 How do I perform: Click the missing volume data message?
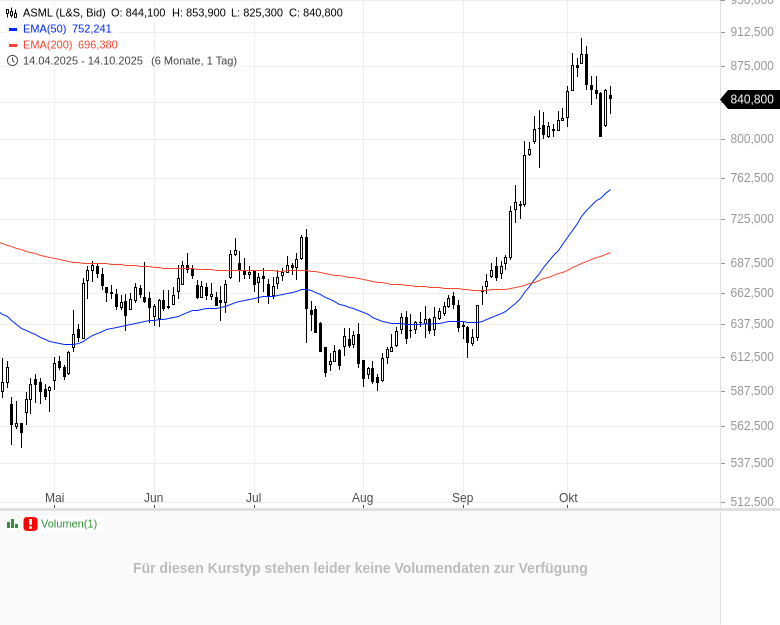(360, 568)
